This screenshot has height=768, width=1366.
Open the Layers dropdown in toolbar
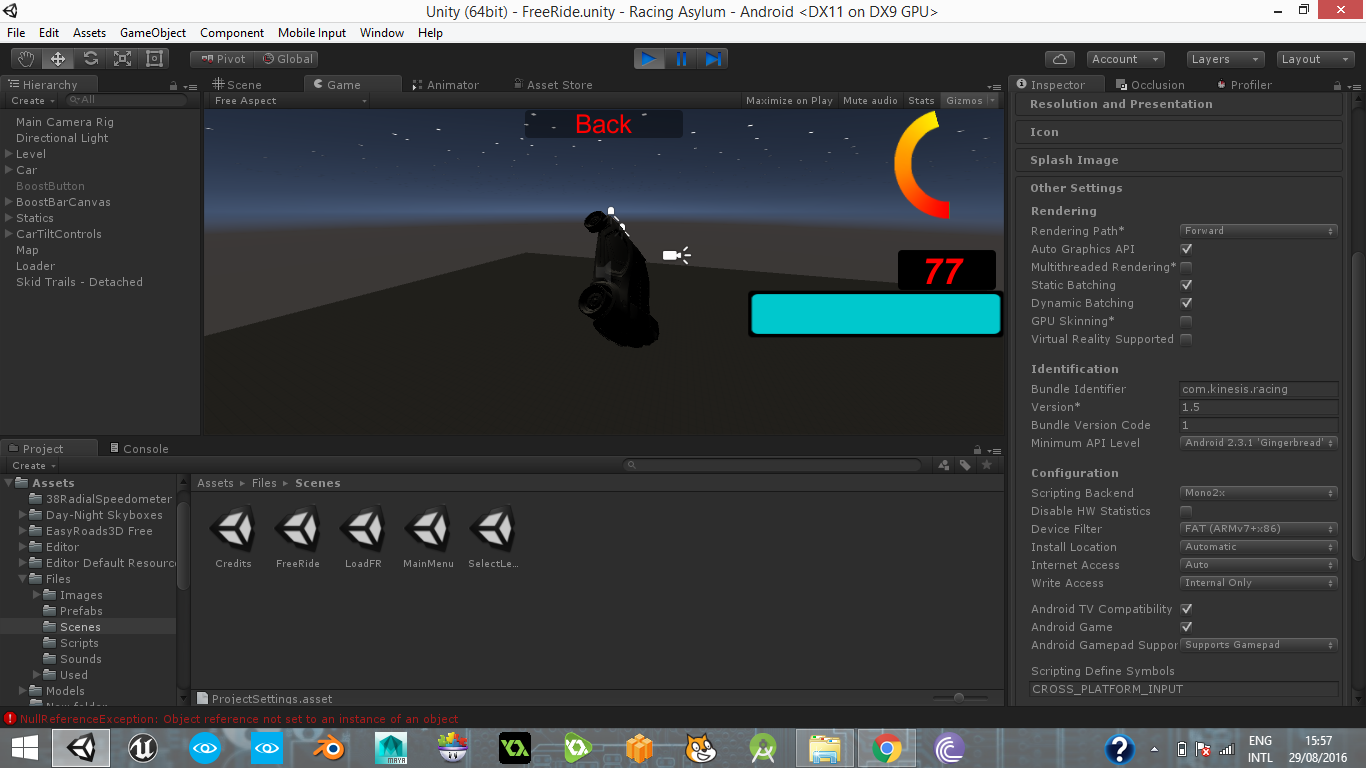[x=1224, y=59]
